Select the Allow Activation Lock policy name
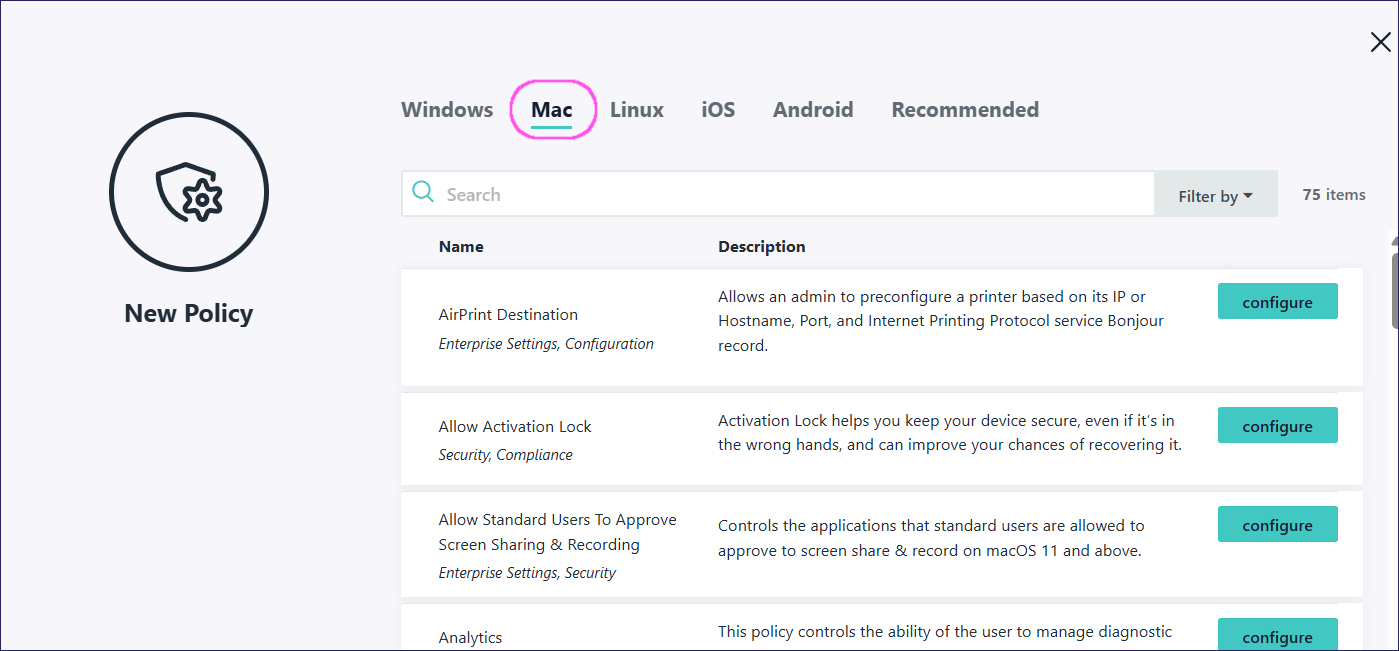 515,426
